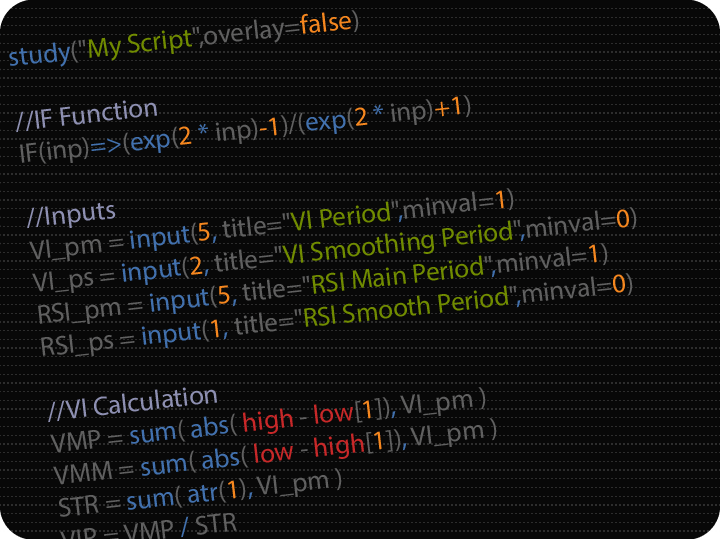This screenshot has height=539, width=720.
Task: Click the 'VMP / STR' expression on the last line
Action: point(180,527)
